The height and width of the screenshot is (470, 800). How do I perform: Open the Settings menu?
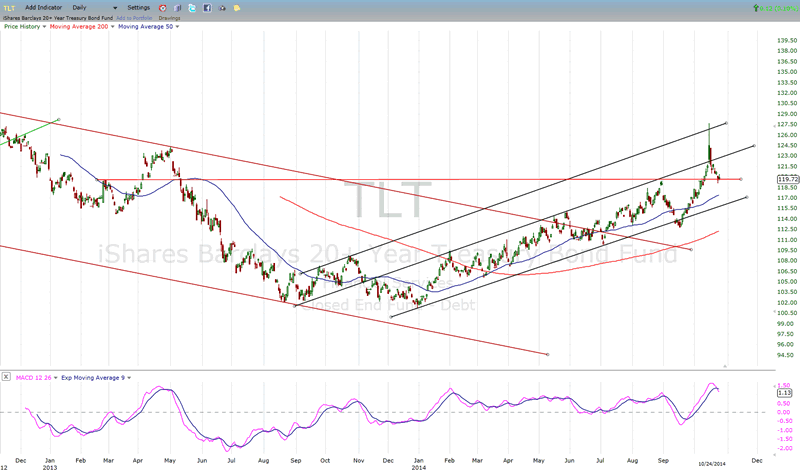138,7
